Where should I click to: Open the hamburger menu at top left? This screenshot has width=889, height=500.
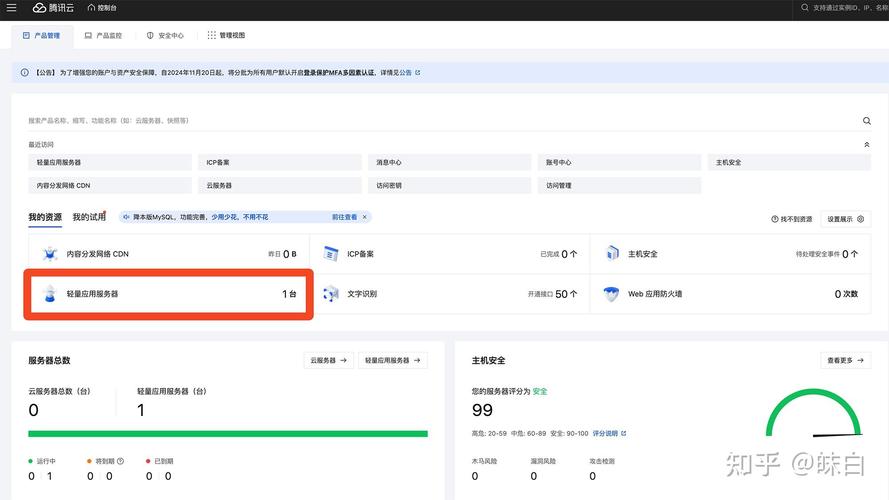(11, 8)
